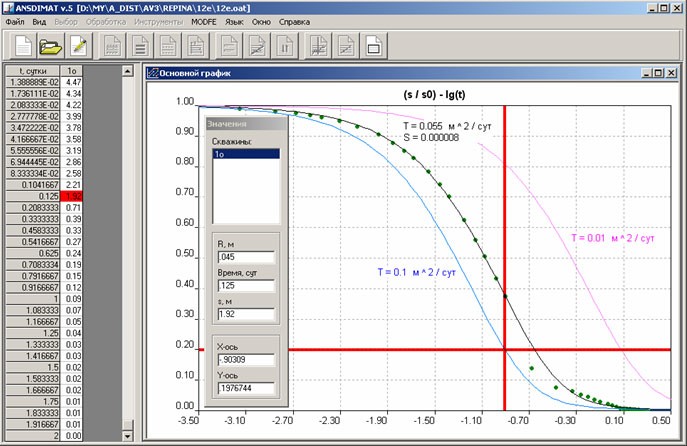687x446 pixels.
Task: Click the Основной график window title icon
Action: pyautogui.click(x=153, y=73)
